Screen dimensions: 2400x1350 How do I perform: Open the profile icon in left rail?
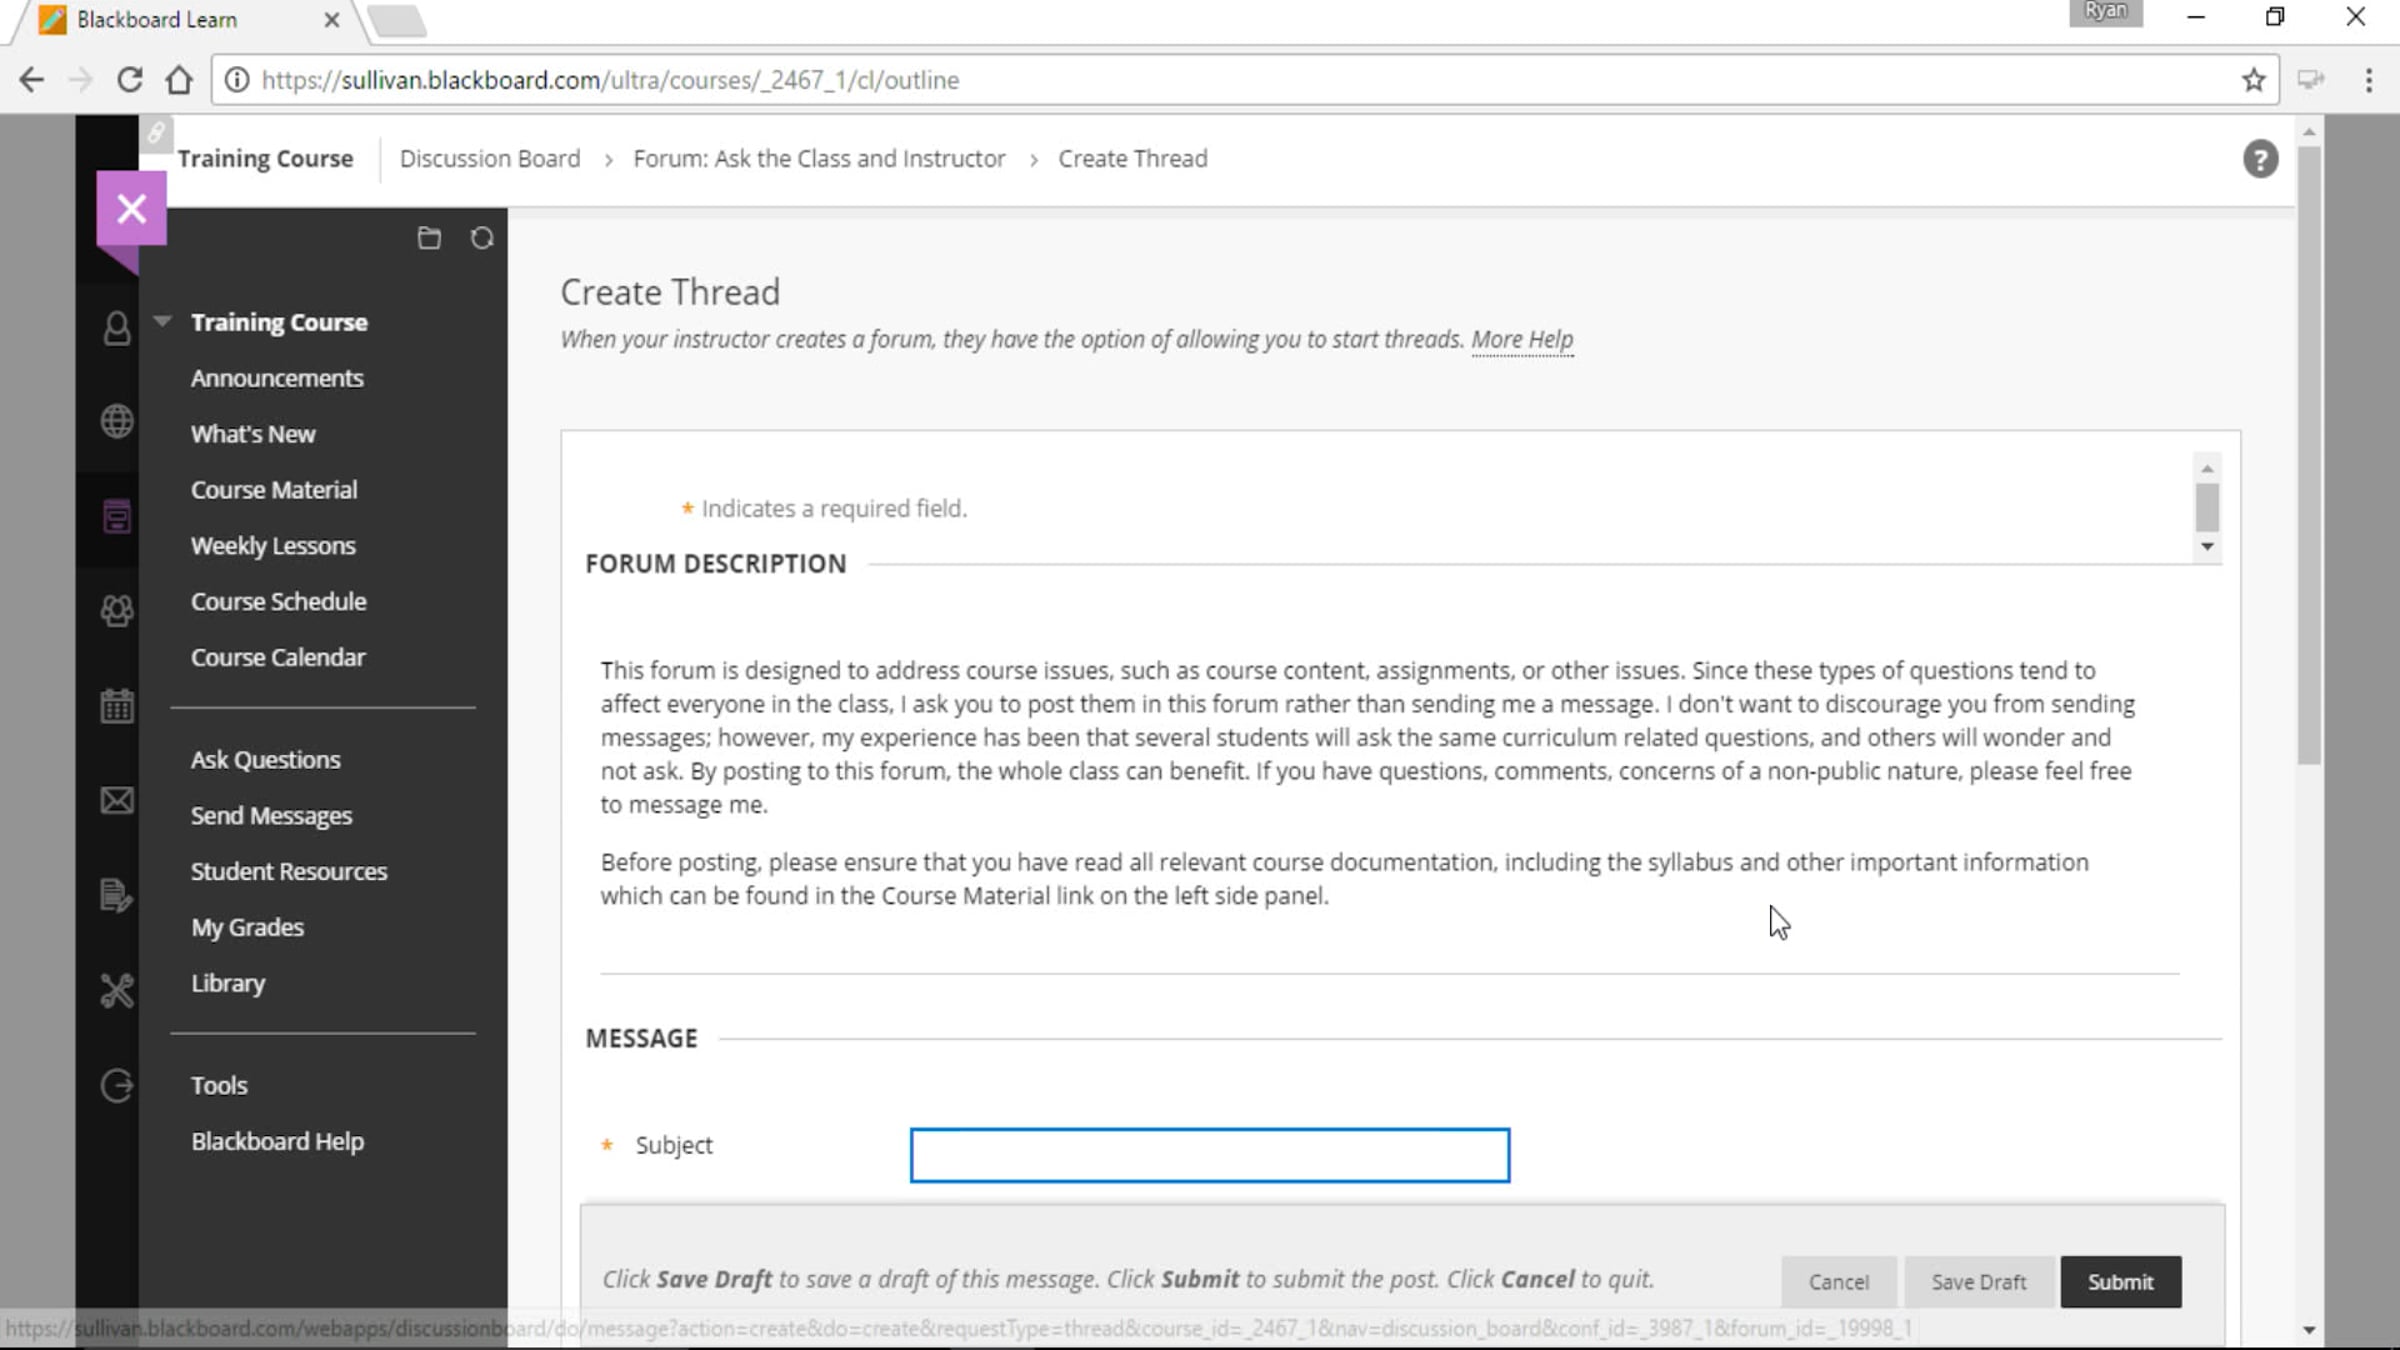coord(117,328)
